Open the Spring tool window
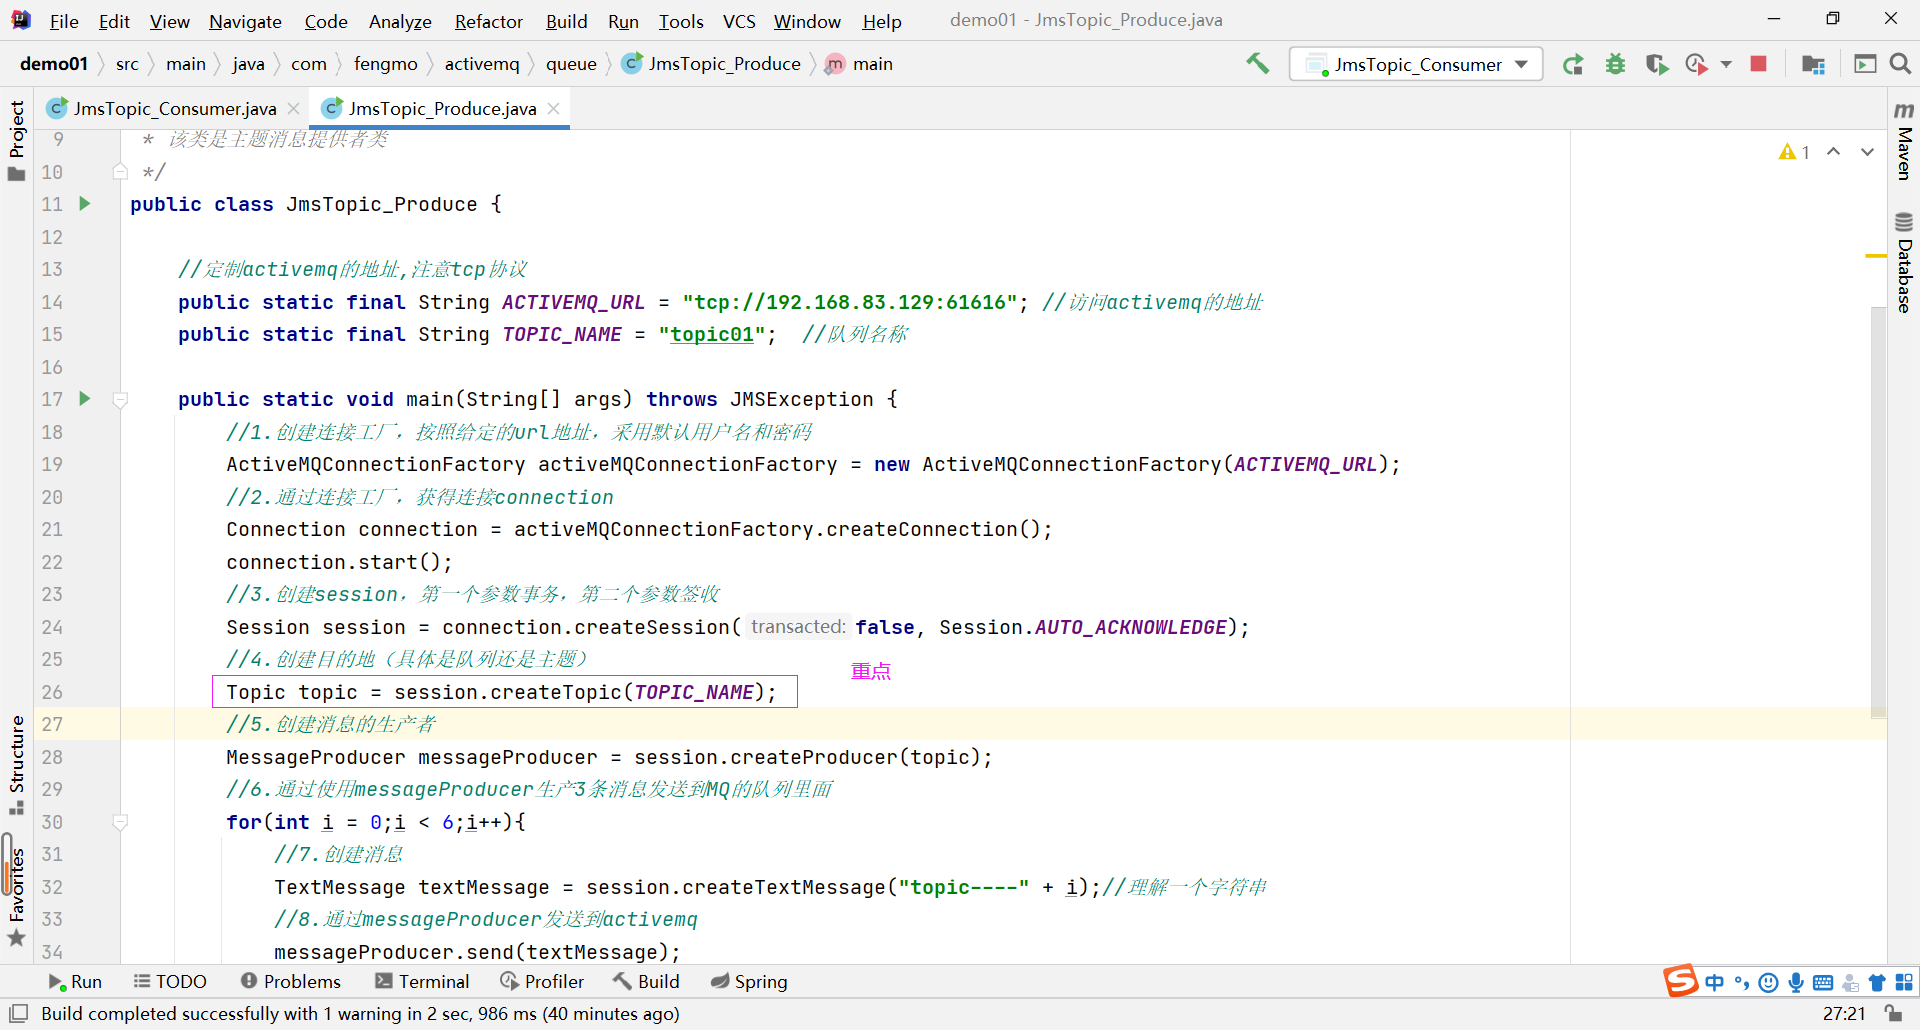 749,982
